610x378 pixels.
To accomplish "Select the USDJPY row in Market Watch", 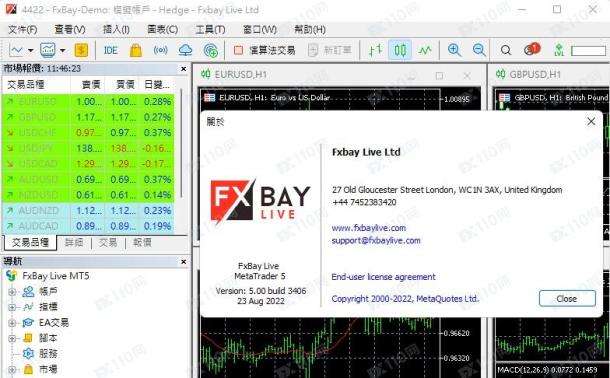I will pyautogui.click(x=88, y=148).
